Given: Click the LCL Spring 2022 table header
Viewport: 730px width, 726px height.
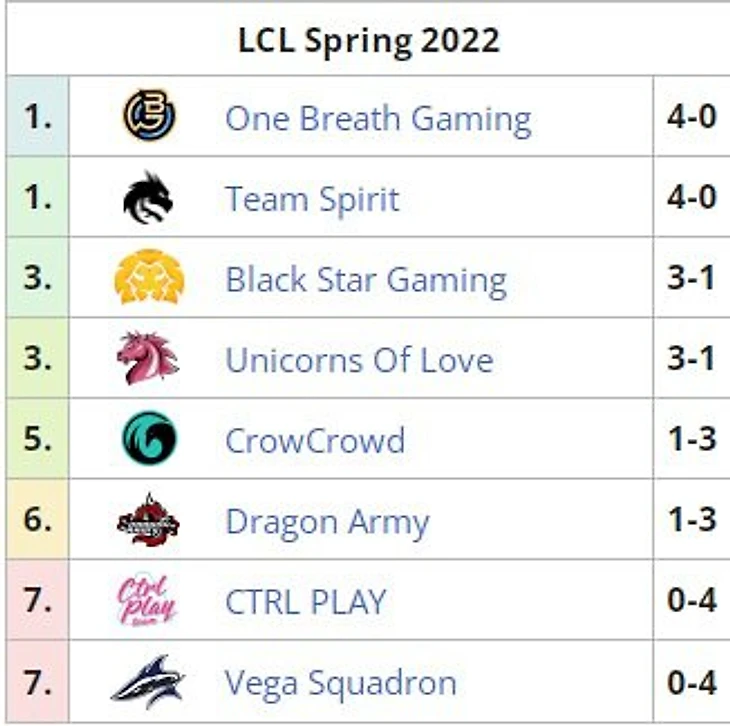Looking at the screenshot, I should click(368, 41).
